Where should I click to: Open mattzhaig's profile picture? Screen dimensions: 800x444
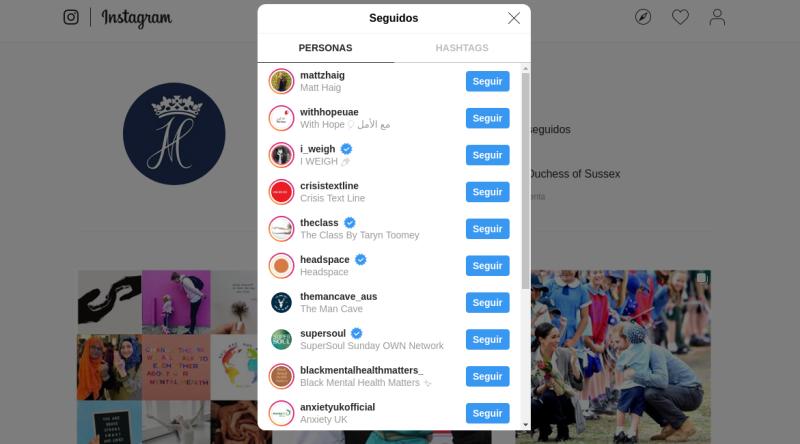coord(281,81)
